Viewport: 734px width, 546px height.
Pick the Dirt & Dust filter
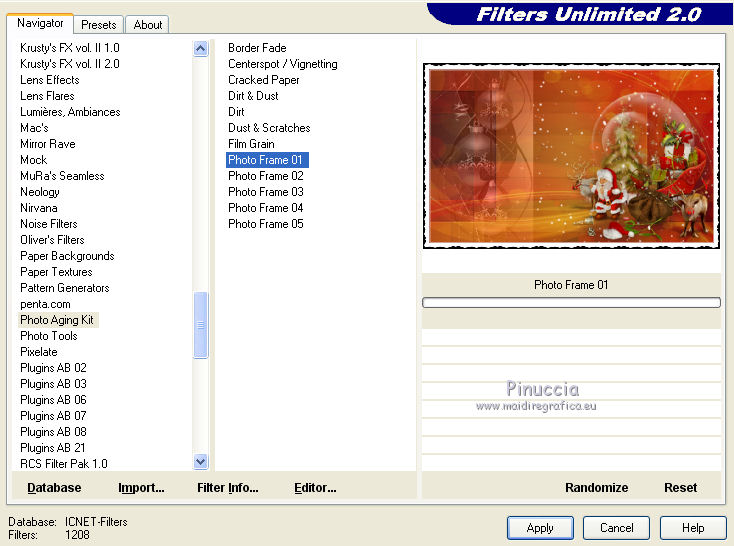coord(253,96)
